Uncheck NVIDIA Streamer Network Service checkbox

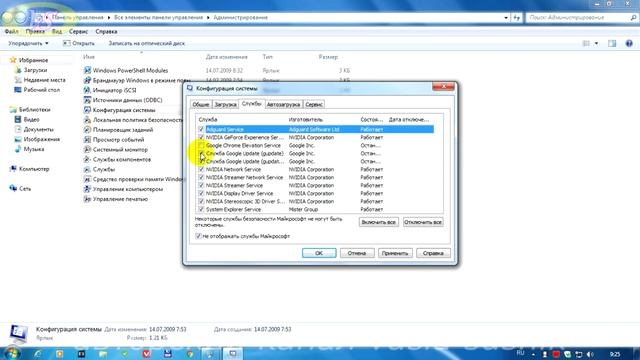[201, 178]
